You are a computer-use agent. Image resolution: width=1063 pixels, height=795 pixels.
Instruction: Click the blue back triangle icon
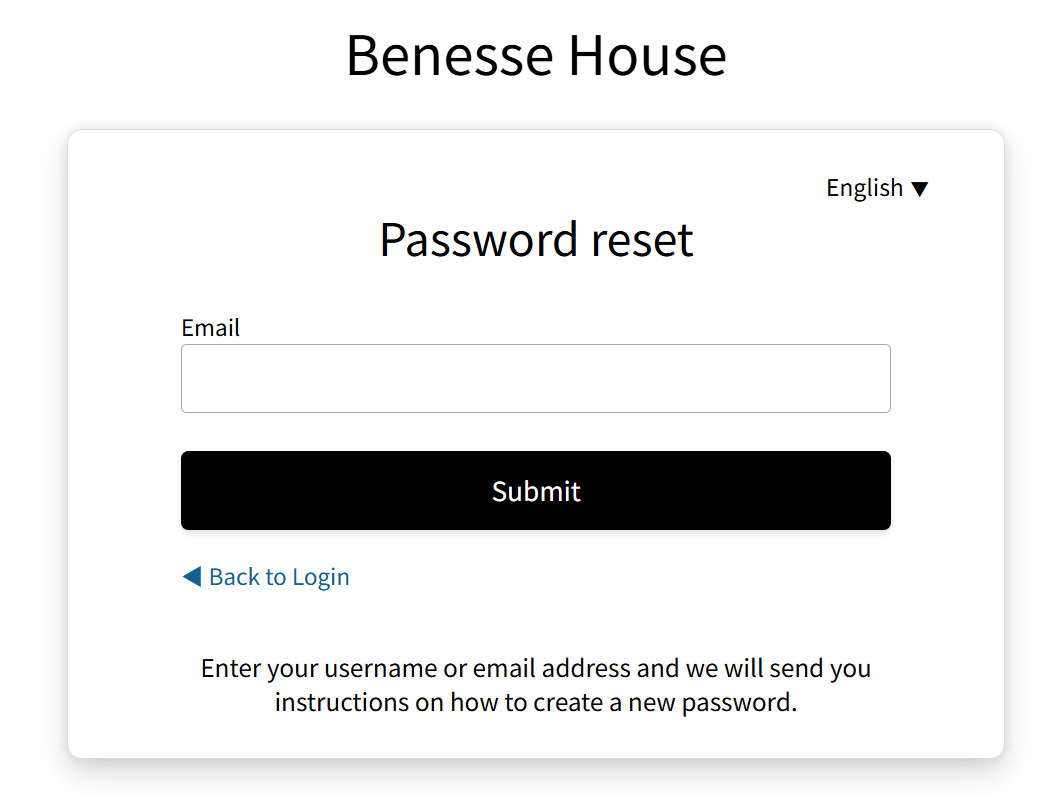coord(192,577)
